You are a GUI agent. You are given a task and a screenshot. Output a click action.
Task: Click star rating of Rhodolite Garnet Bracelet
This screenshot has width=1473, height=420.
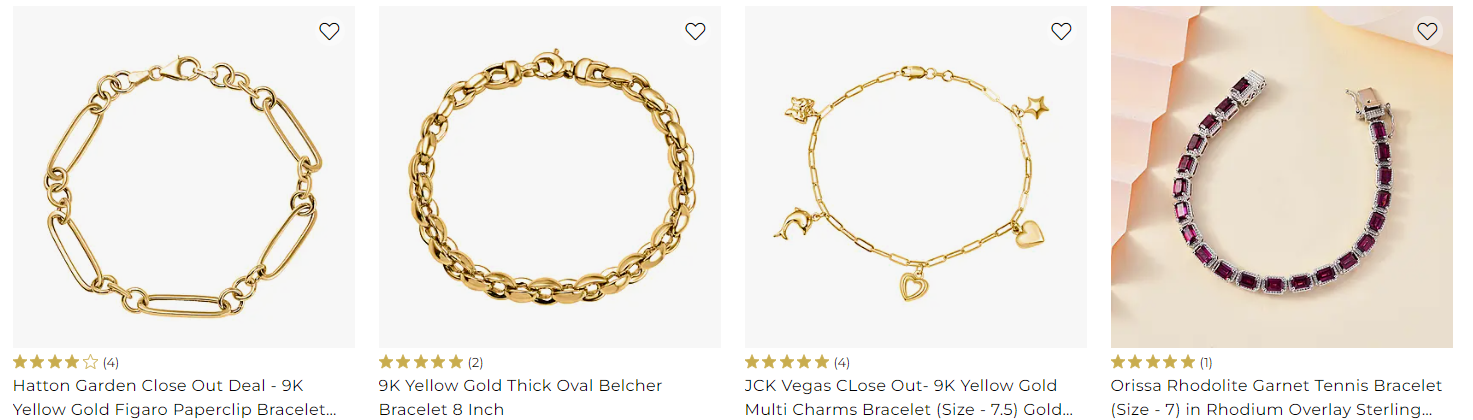pos(1154,362)
